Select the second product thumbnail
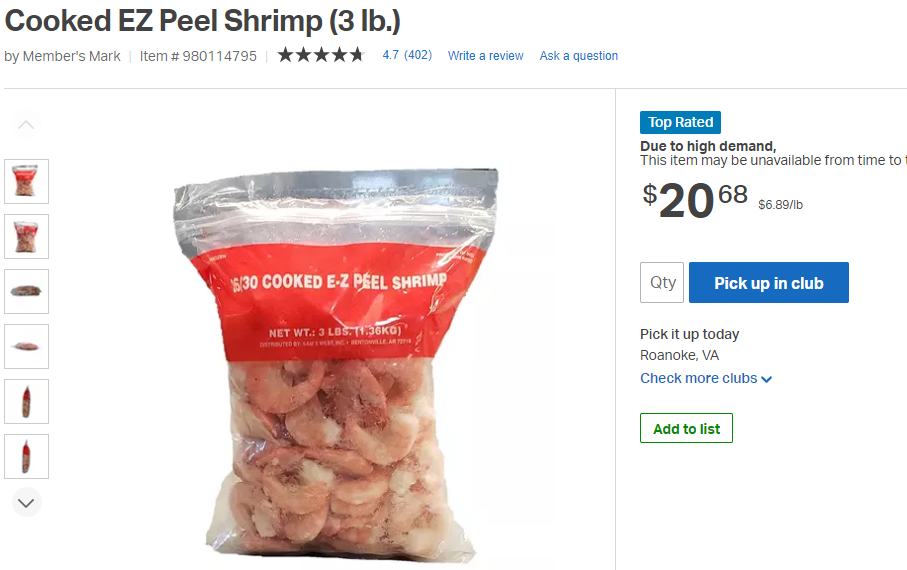This screenshot has height=570, width=907. point(27,236)
